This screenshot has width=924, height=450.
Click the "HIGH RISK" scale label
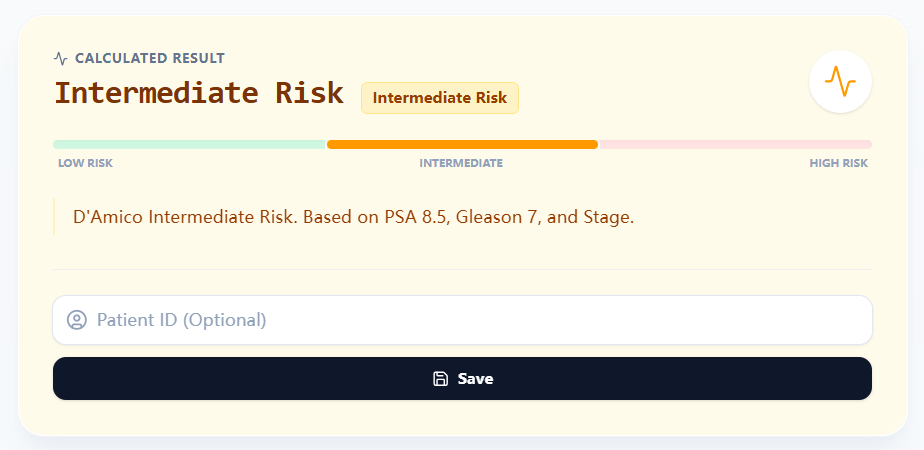pyautogui.click(x=838, y=163)
